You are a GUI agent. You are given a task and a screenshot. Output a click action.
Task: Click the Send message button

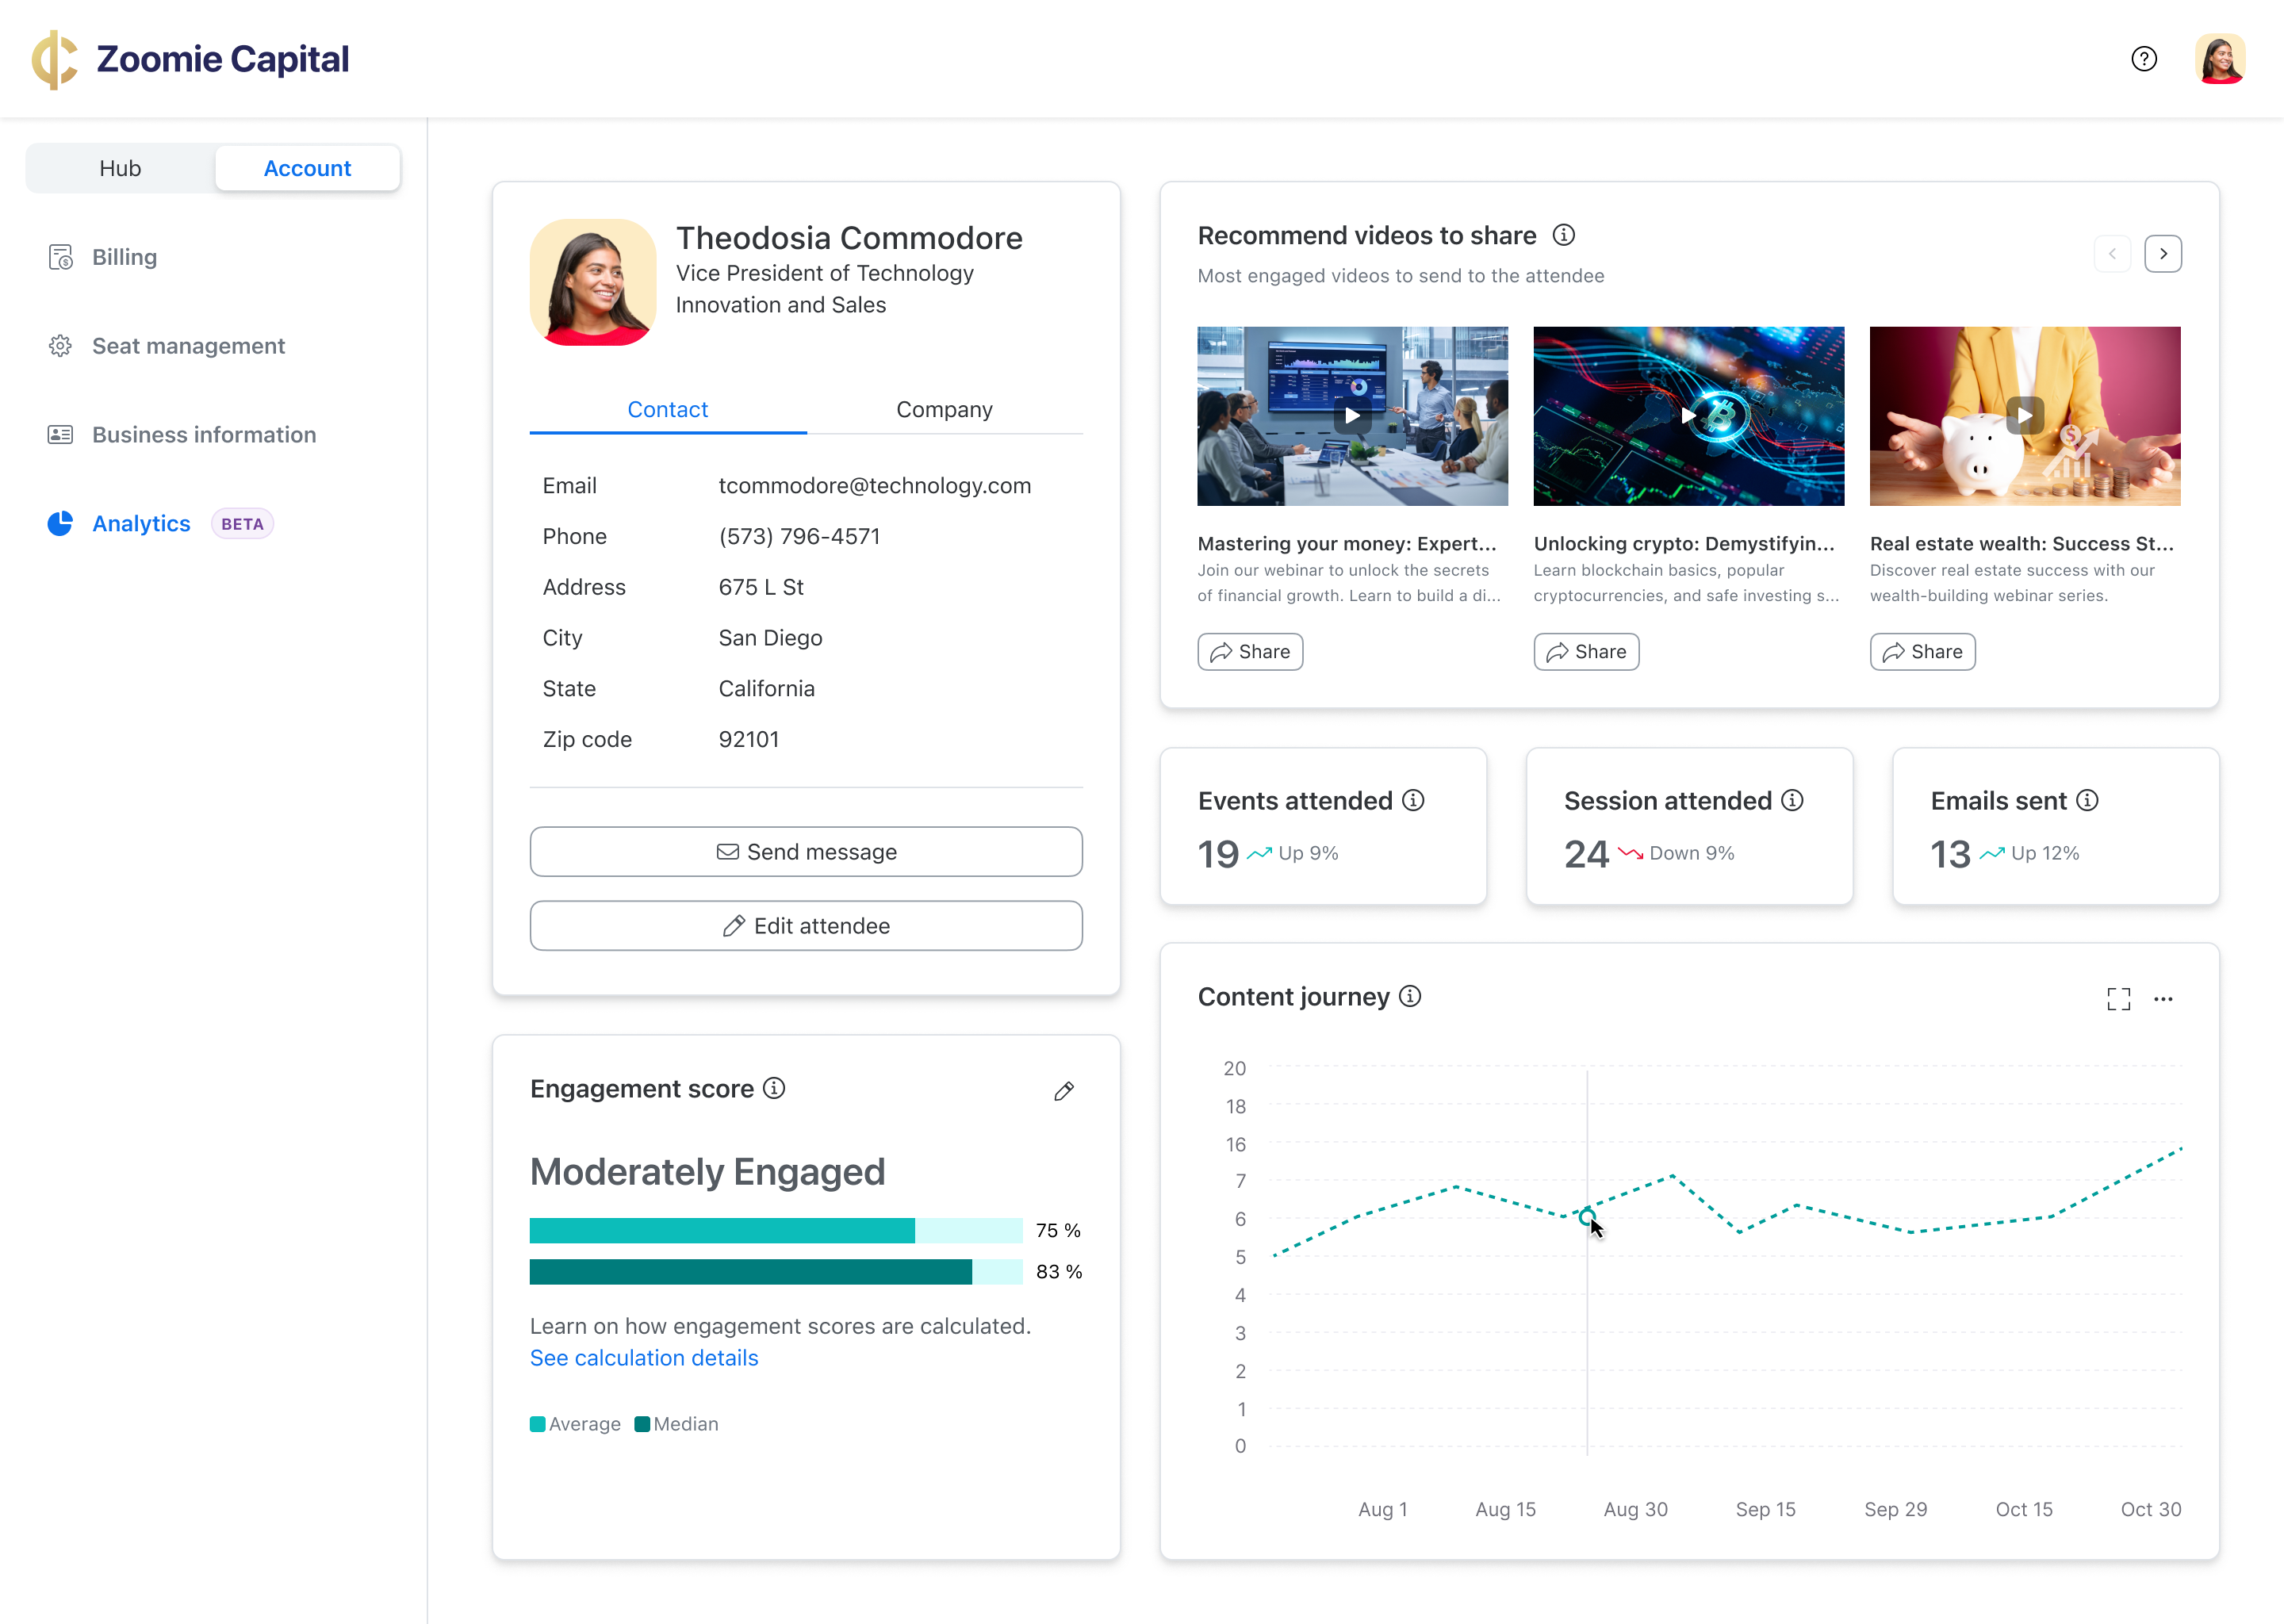[x=806, y=852]
